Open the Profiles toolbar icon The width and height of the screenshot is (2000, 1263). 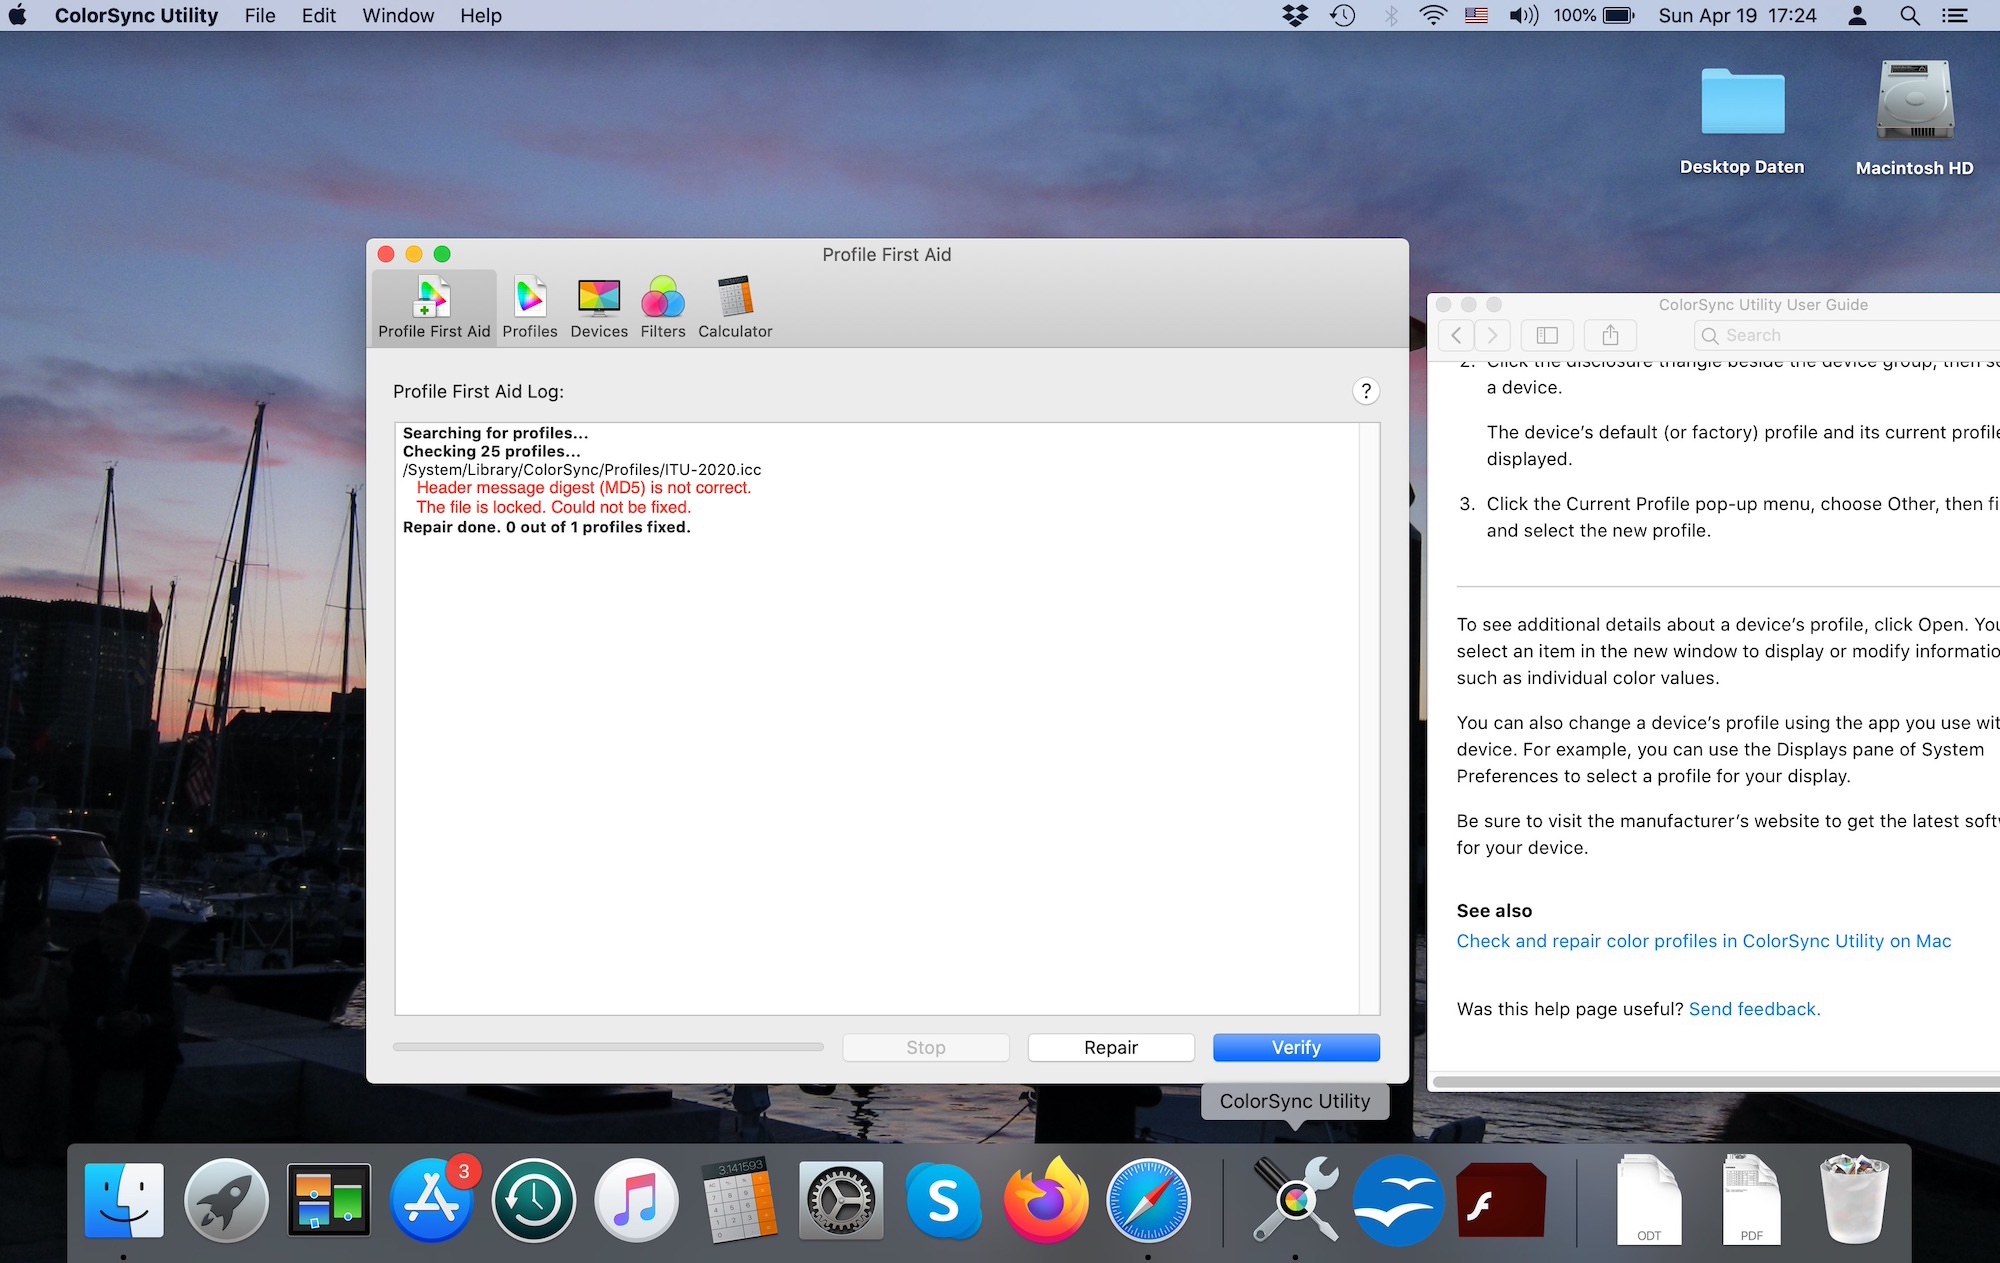[x=529, y=307]
